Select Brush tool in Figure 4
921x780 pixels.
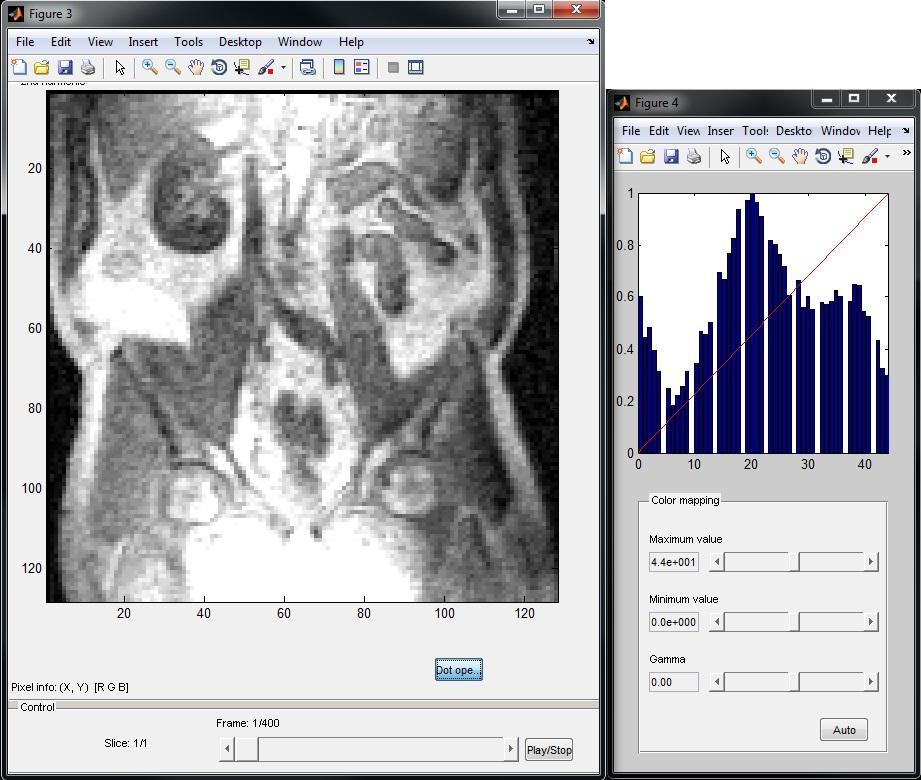[x=870, y=156]
